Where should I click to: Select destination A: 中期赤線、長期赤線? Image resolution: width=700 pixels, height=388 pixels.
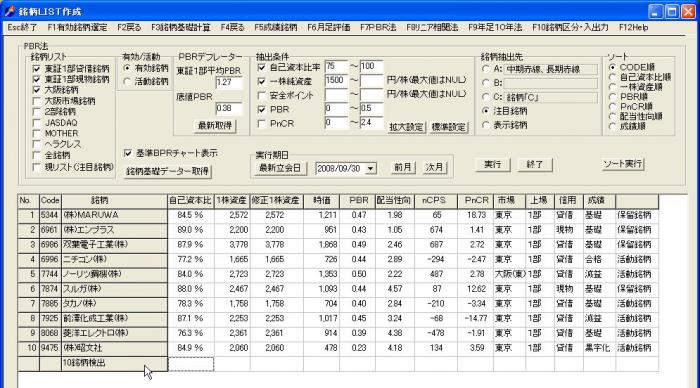point(486,69)
